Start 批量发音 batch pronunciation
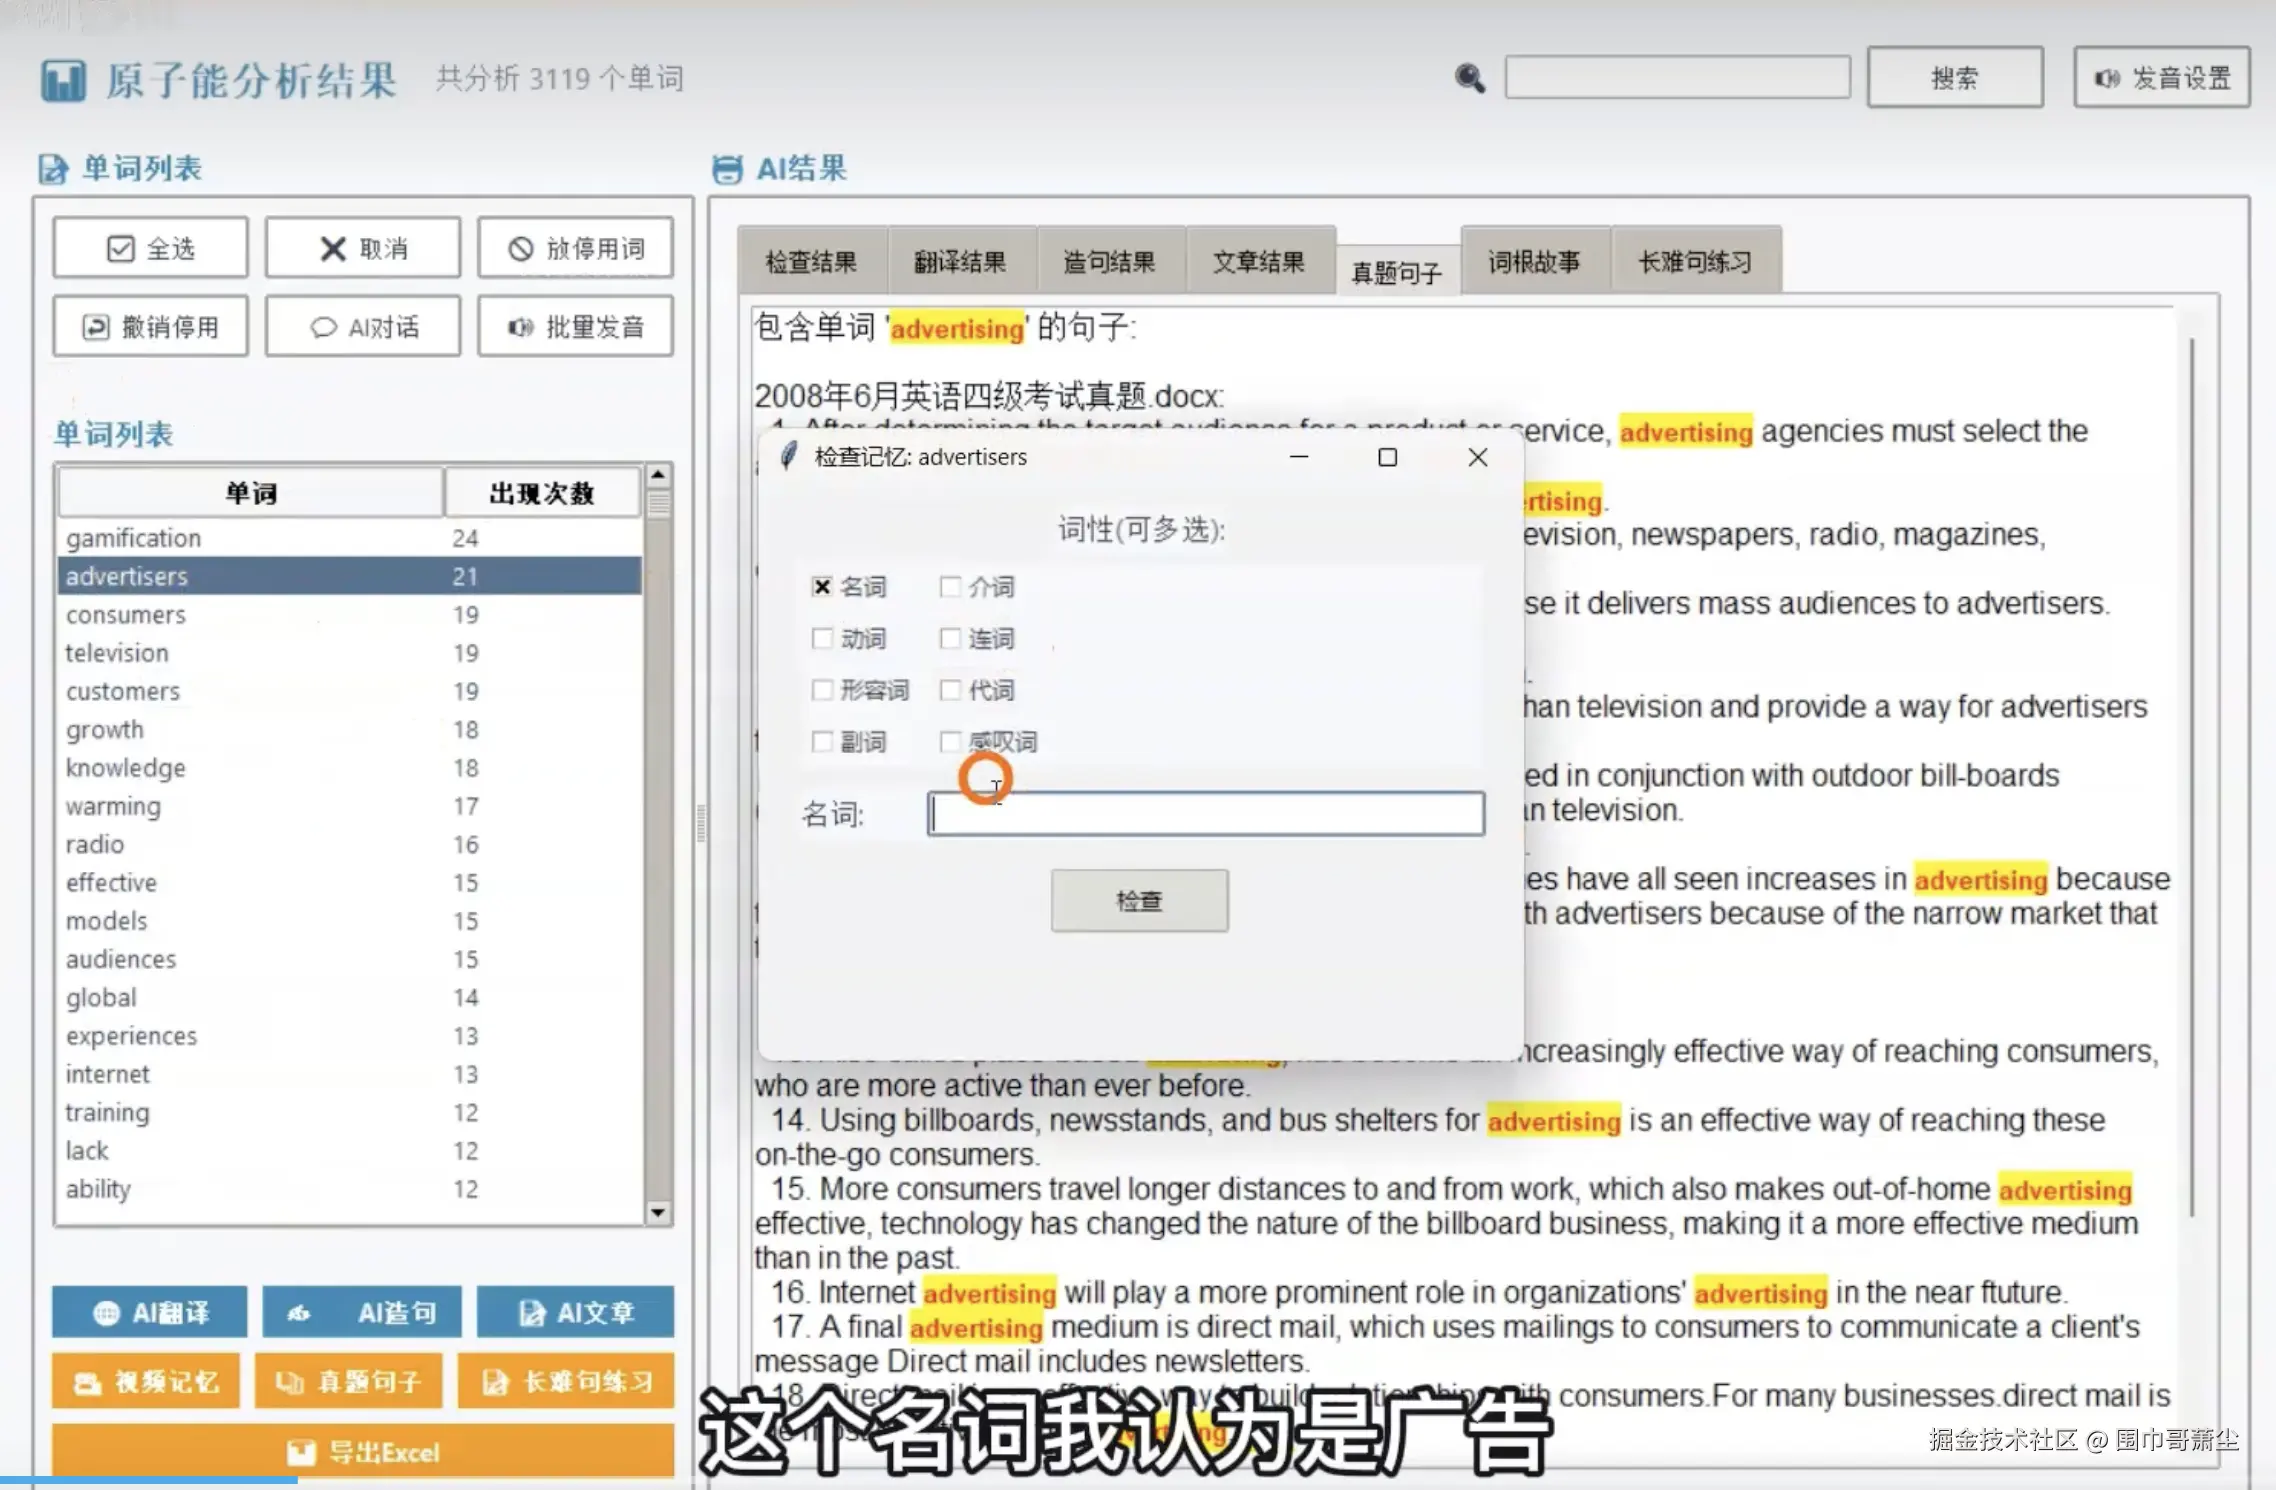This screenshot has width=2276, height=1490. [575, 326]
